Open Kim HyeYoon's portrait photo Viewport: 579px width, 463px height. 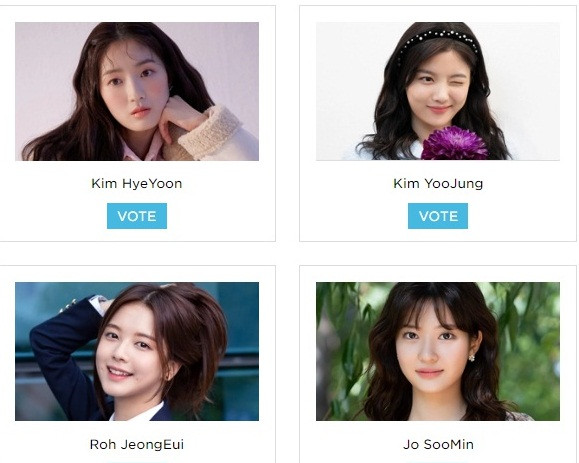point(137,91)
